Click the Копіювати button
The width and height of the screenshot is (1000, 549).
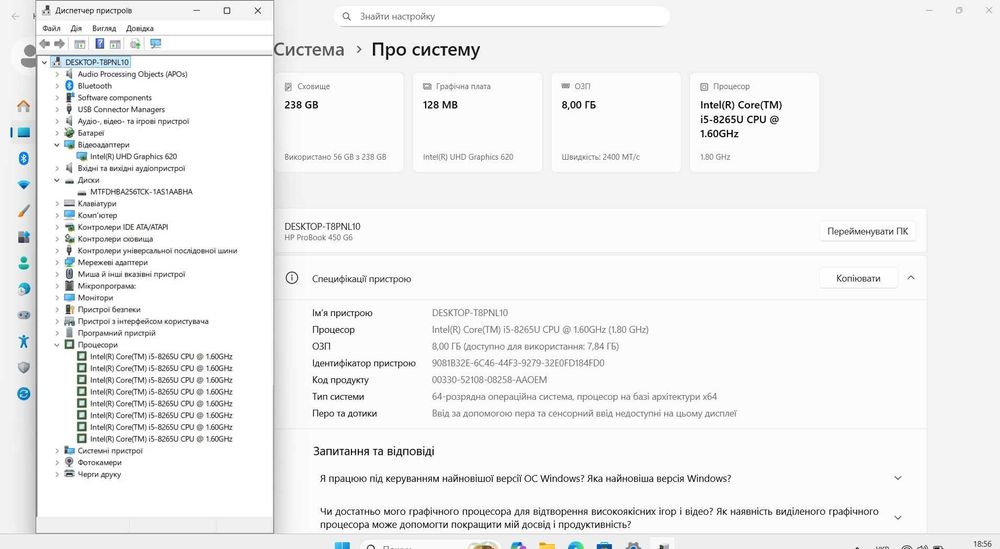pos(858,278)
